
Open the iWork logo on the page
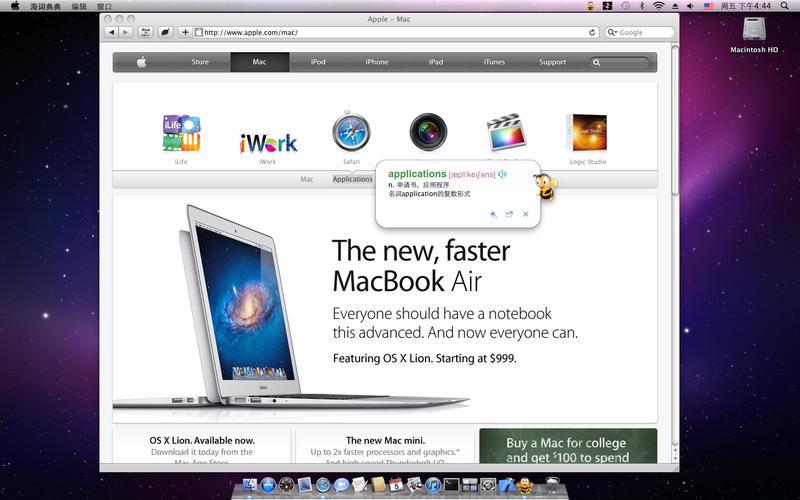coord(268,143)
